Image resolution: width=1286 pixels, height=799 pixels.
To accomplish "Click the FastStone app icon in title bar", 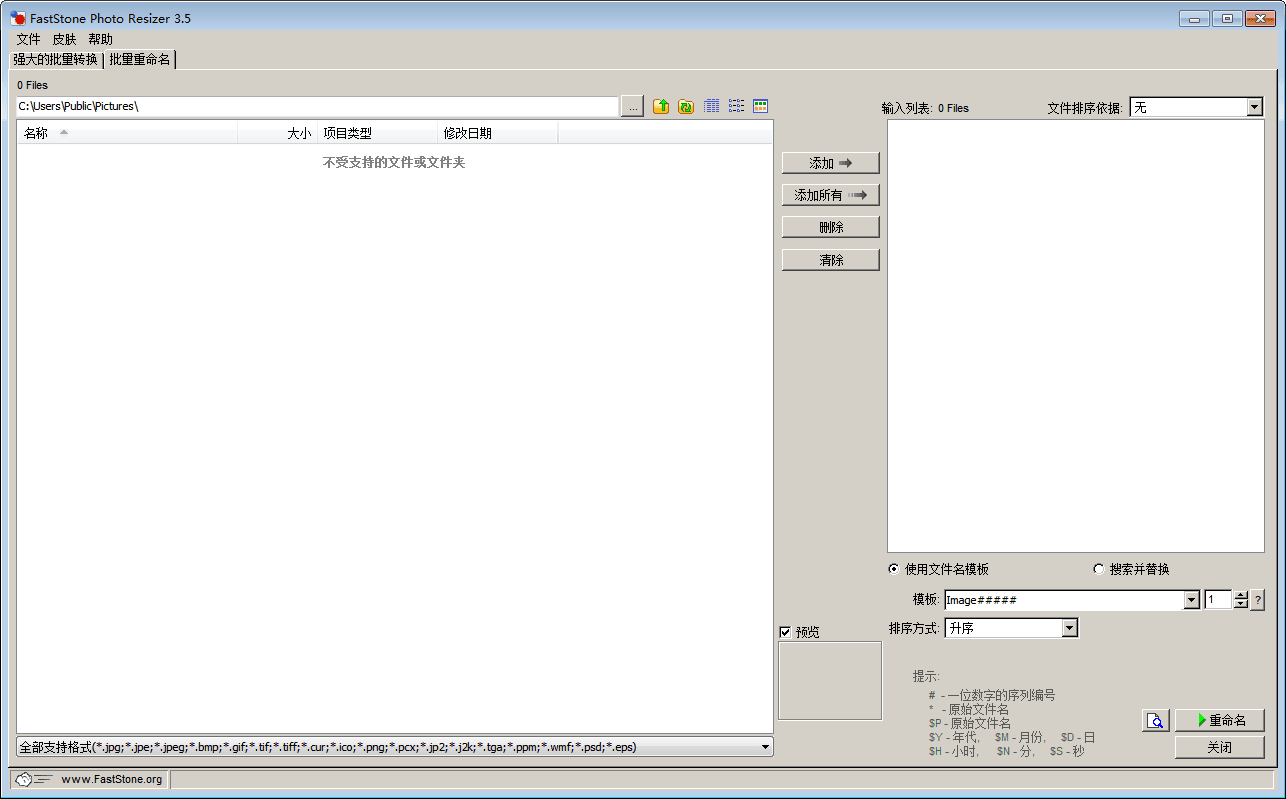I will click(17, 18).
